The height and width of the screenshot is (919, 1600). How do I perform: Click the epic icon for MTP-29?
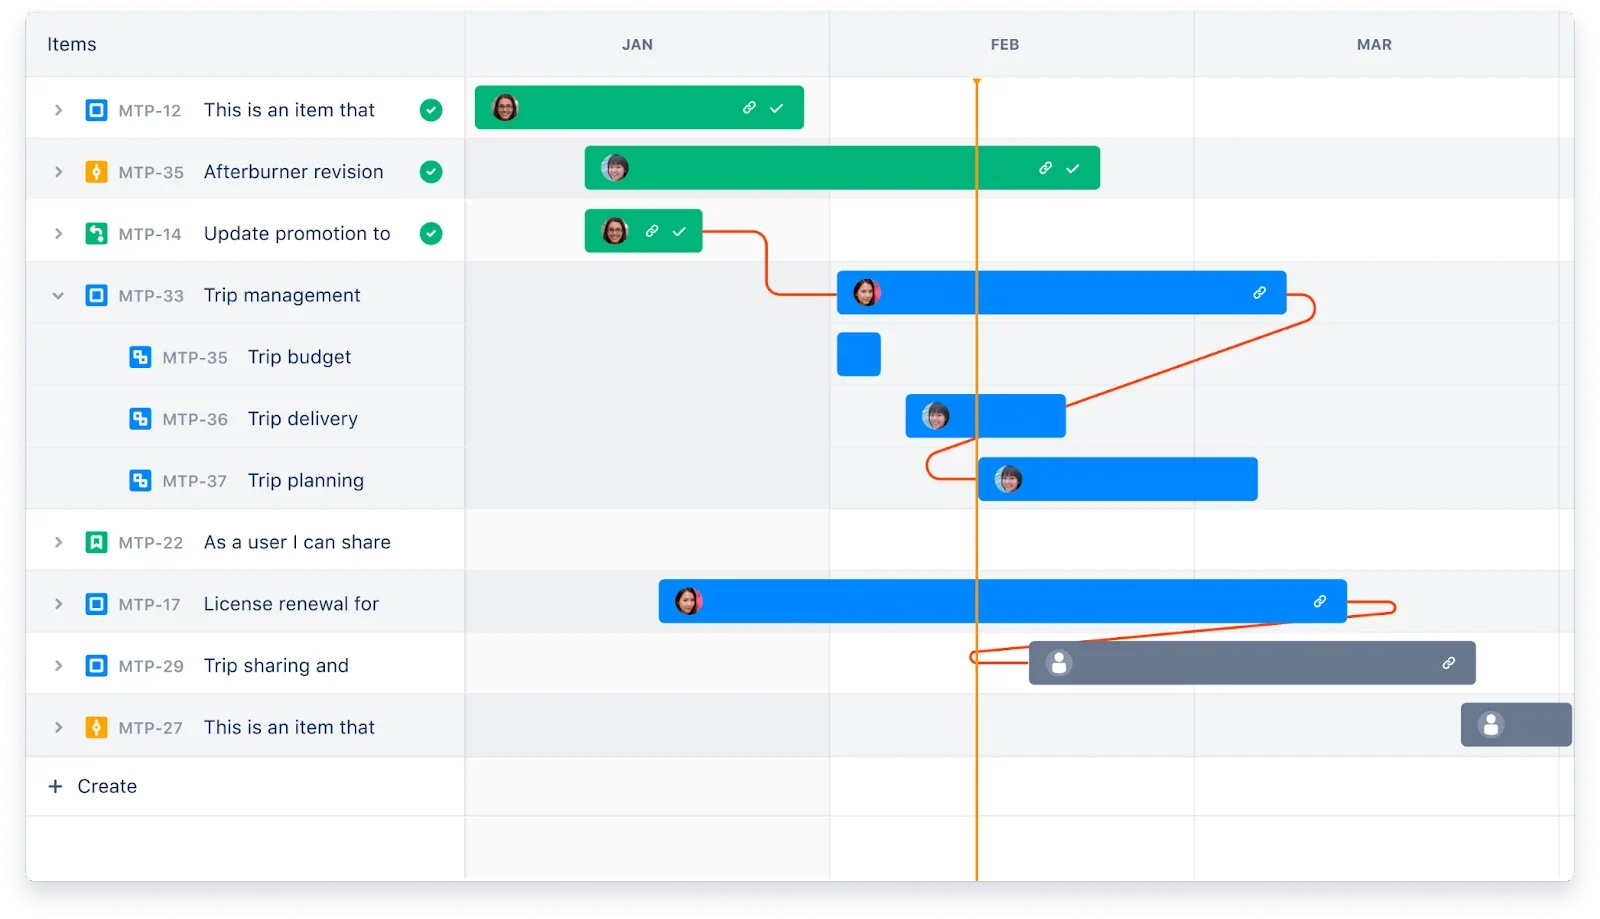[x=96, y=666]
